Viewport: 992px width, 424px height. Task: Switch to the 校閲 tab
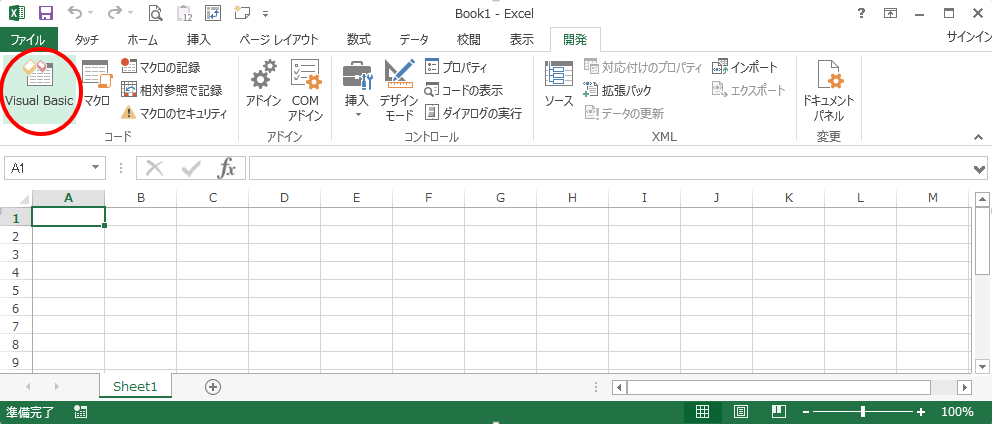[469, 39]
